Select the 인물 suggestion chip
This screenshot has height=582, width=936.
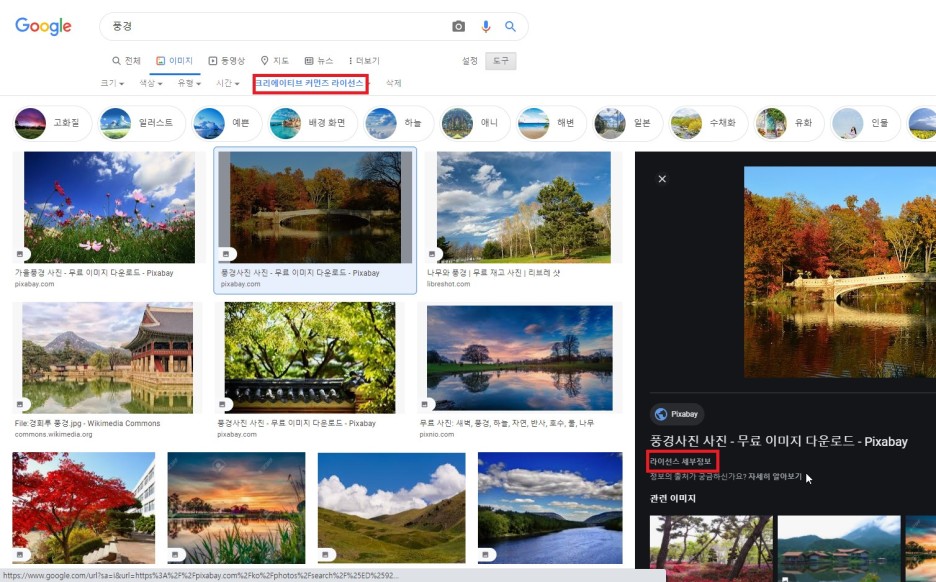pos(866,123)
